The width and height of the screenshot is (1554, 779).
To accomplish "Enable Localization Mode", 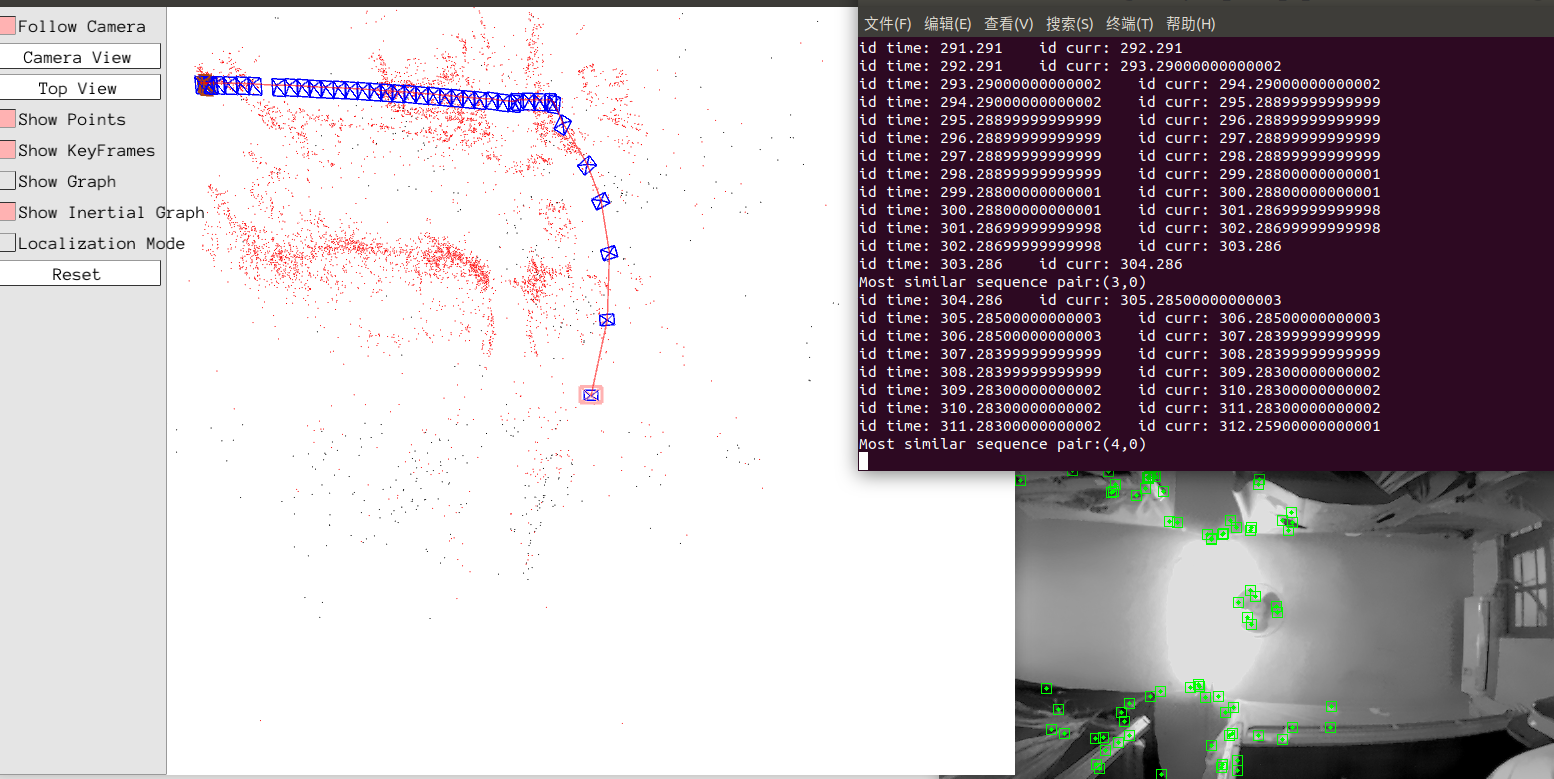I will pyautogui.click(x=8, y=243).
